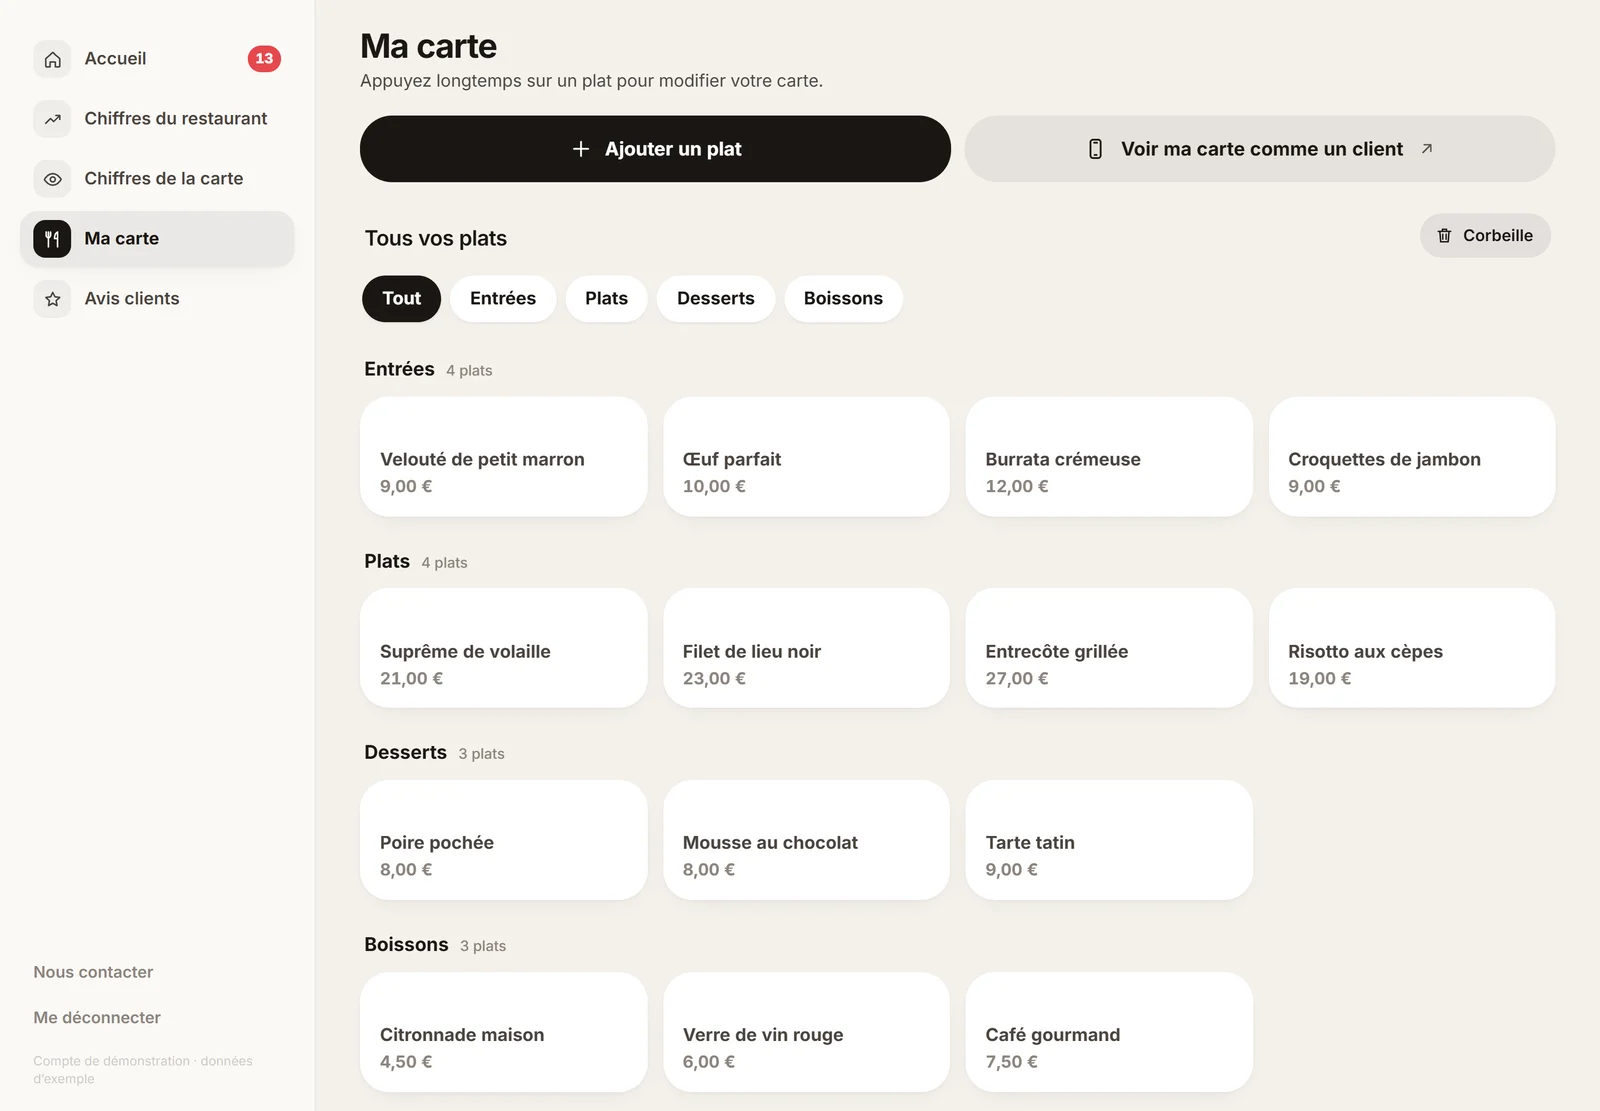Select Croquettes de jambon card

coord(1412,457)
